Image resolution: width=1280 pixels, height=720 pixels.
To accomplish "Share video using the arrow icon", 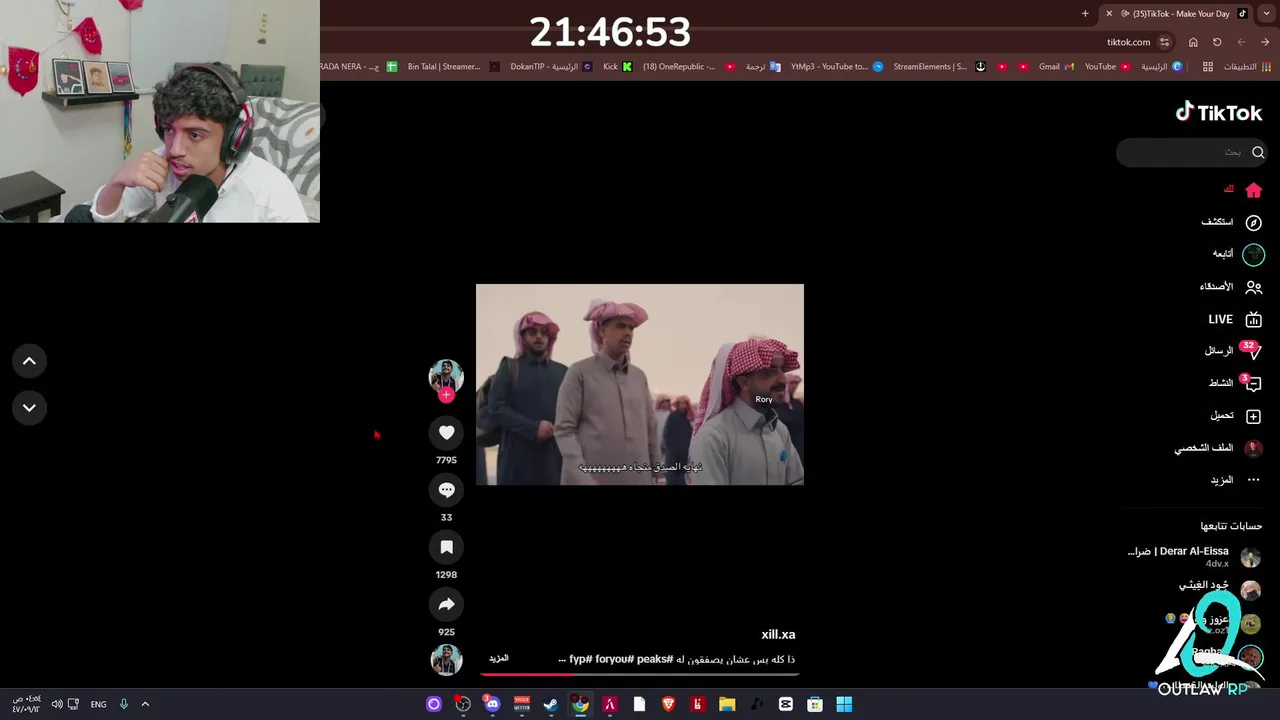I will 446,604.
